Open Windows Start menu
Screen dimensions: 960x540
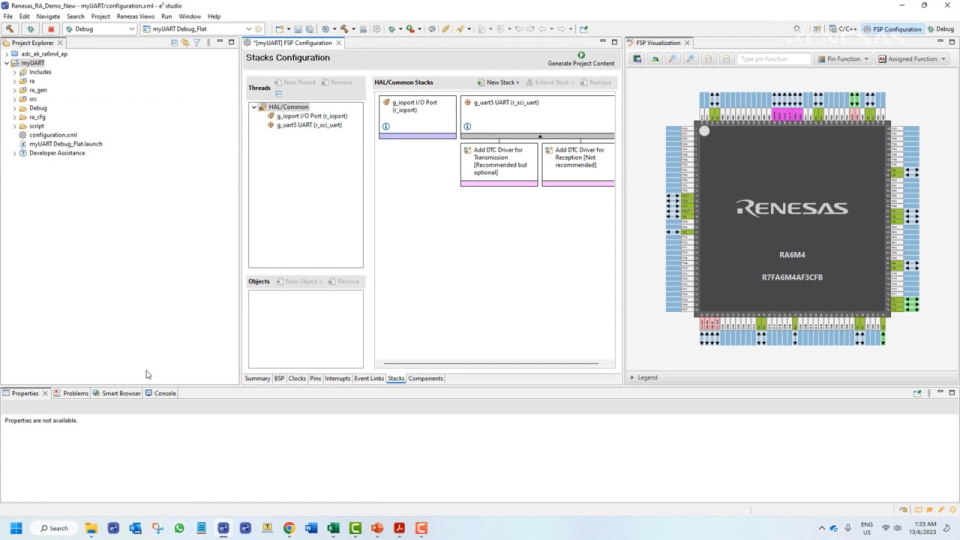coord(17,528)
